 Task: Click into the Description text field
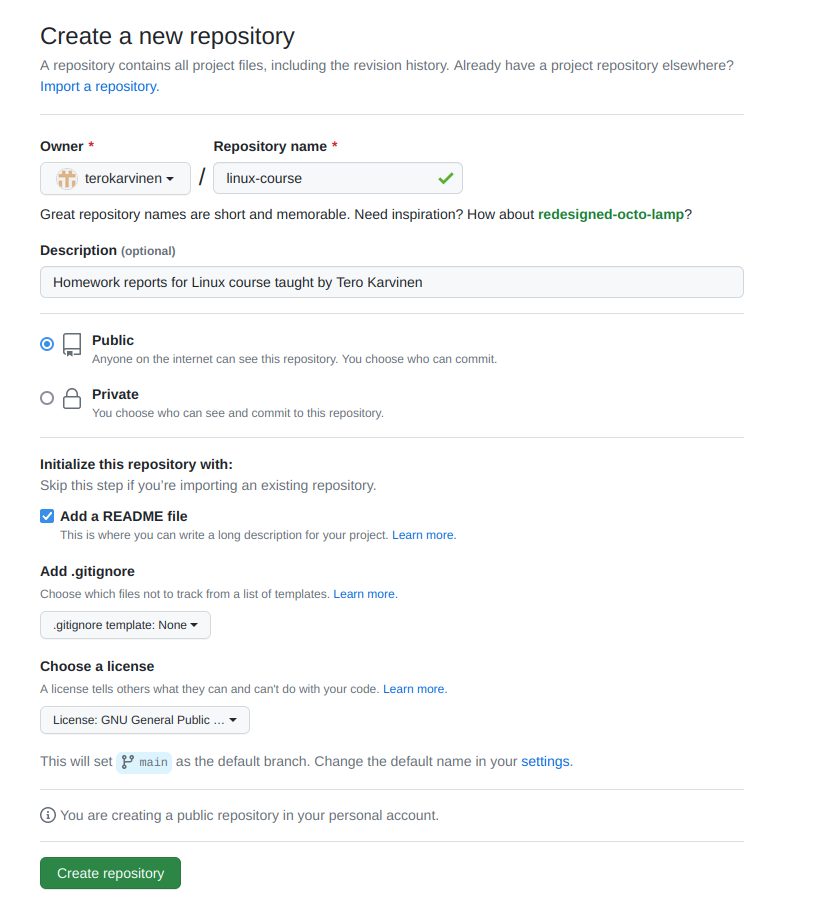tap(392, 282)
